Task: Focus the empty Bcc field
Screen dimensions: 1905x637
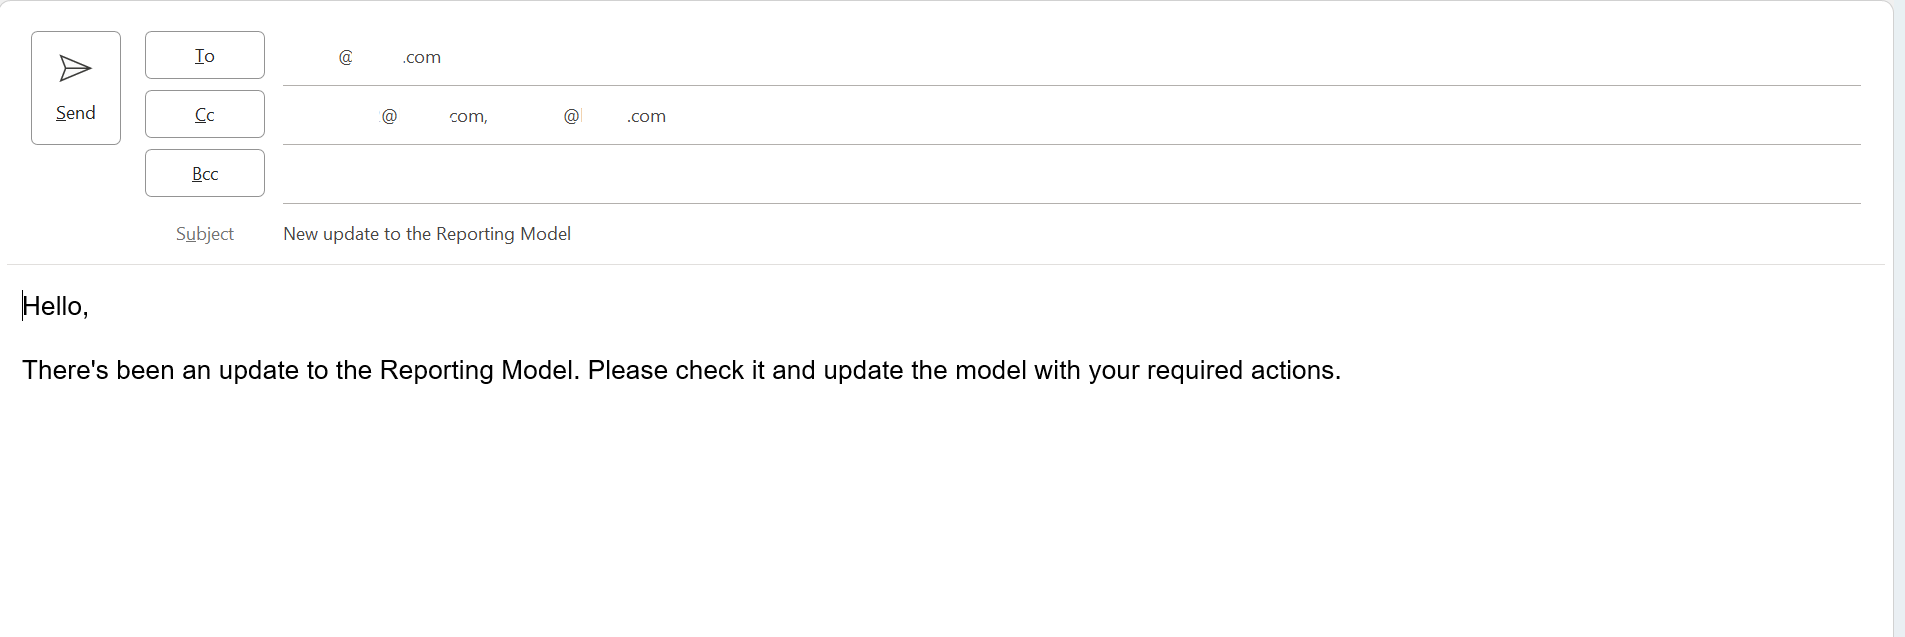Action: pos(1071,174)
